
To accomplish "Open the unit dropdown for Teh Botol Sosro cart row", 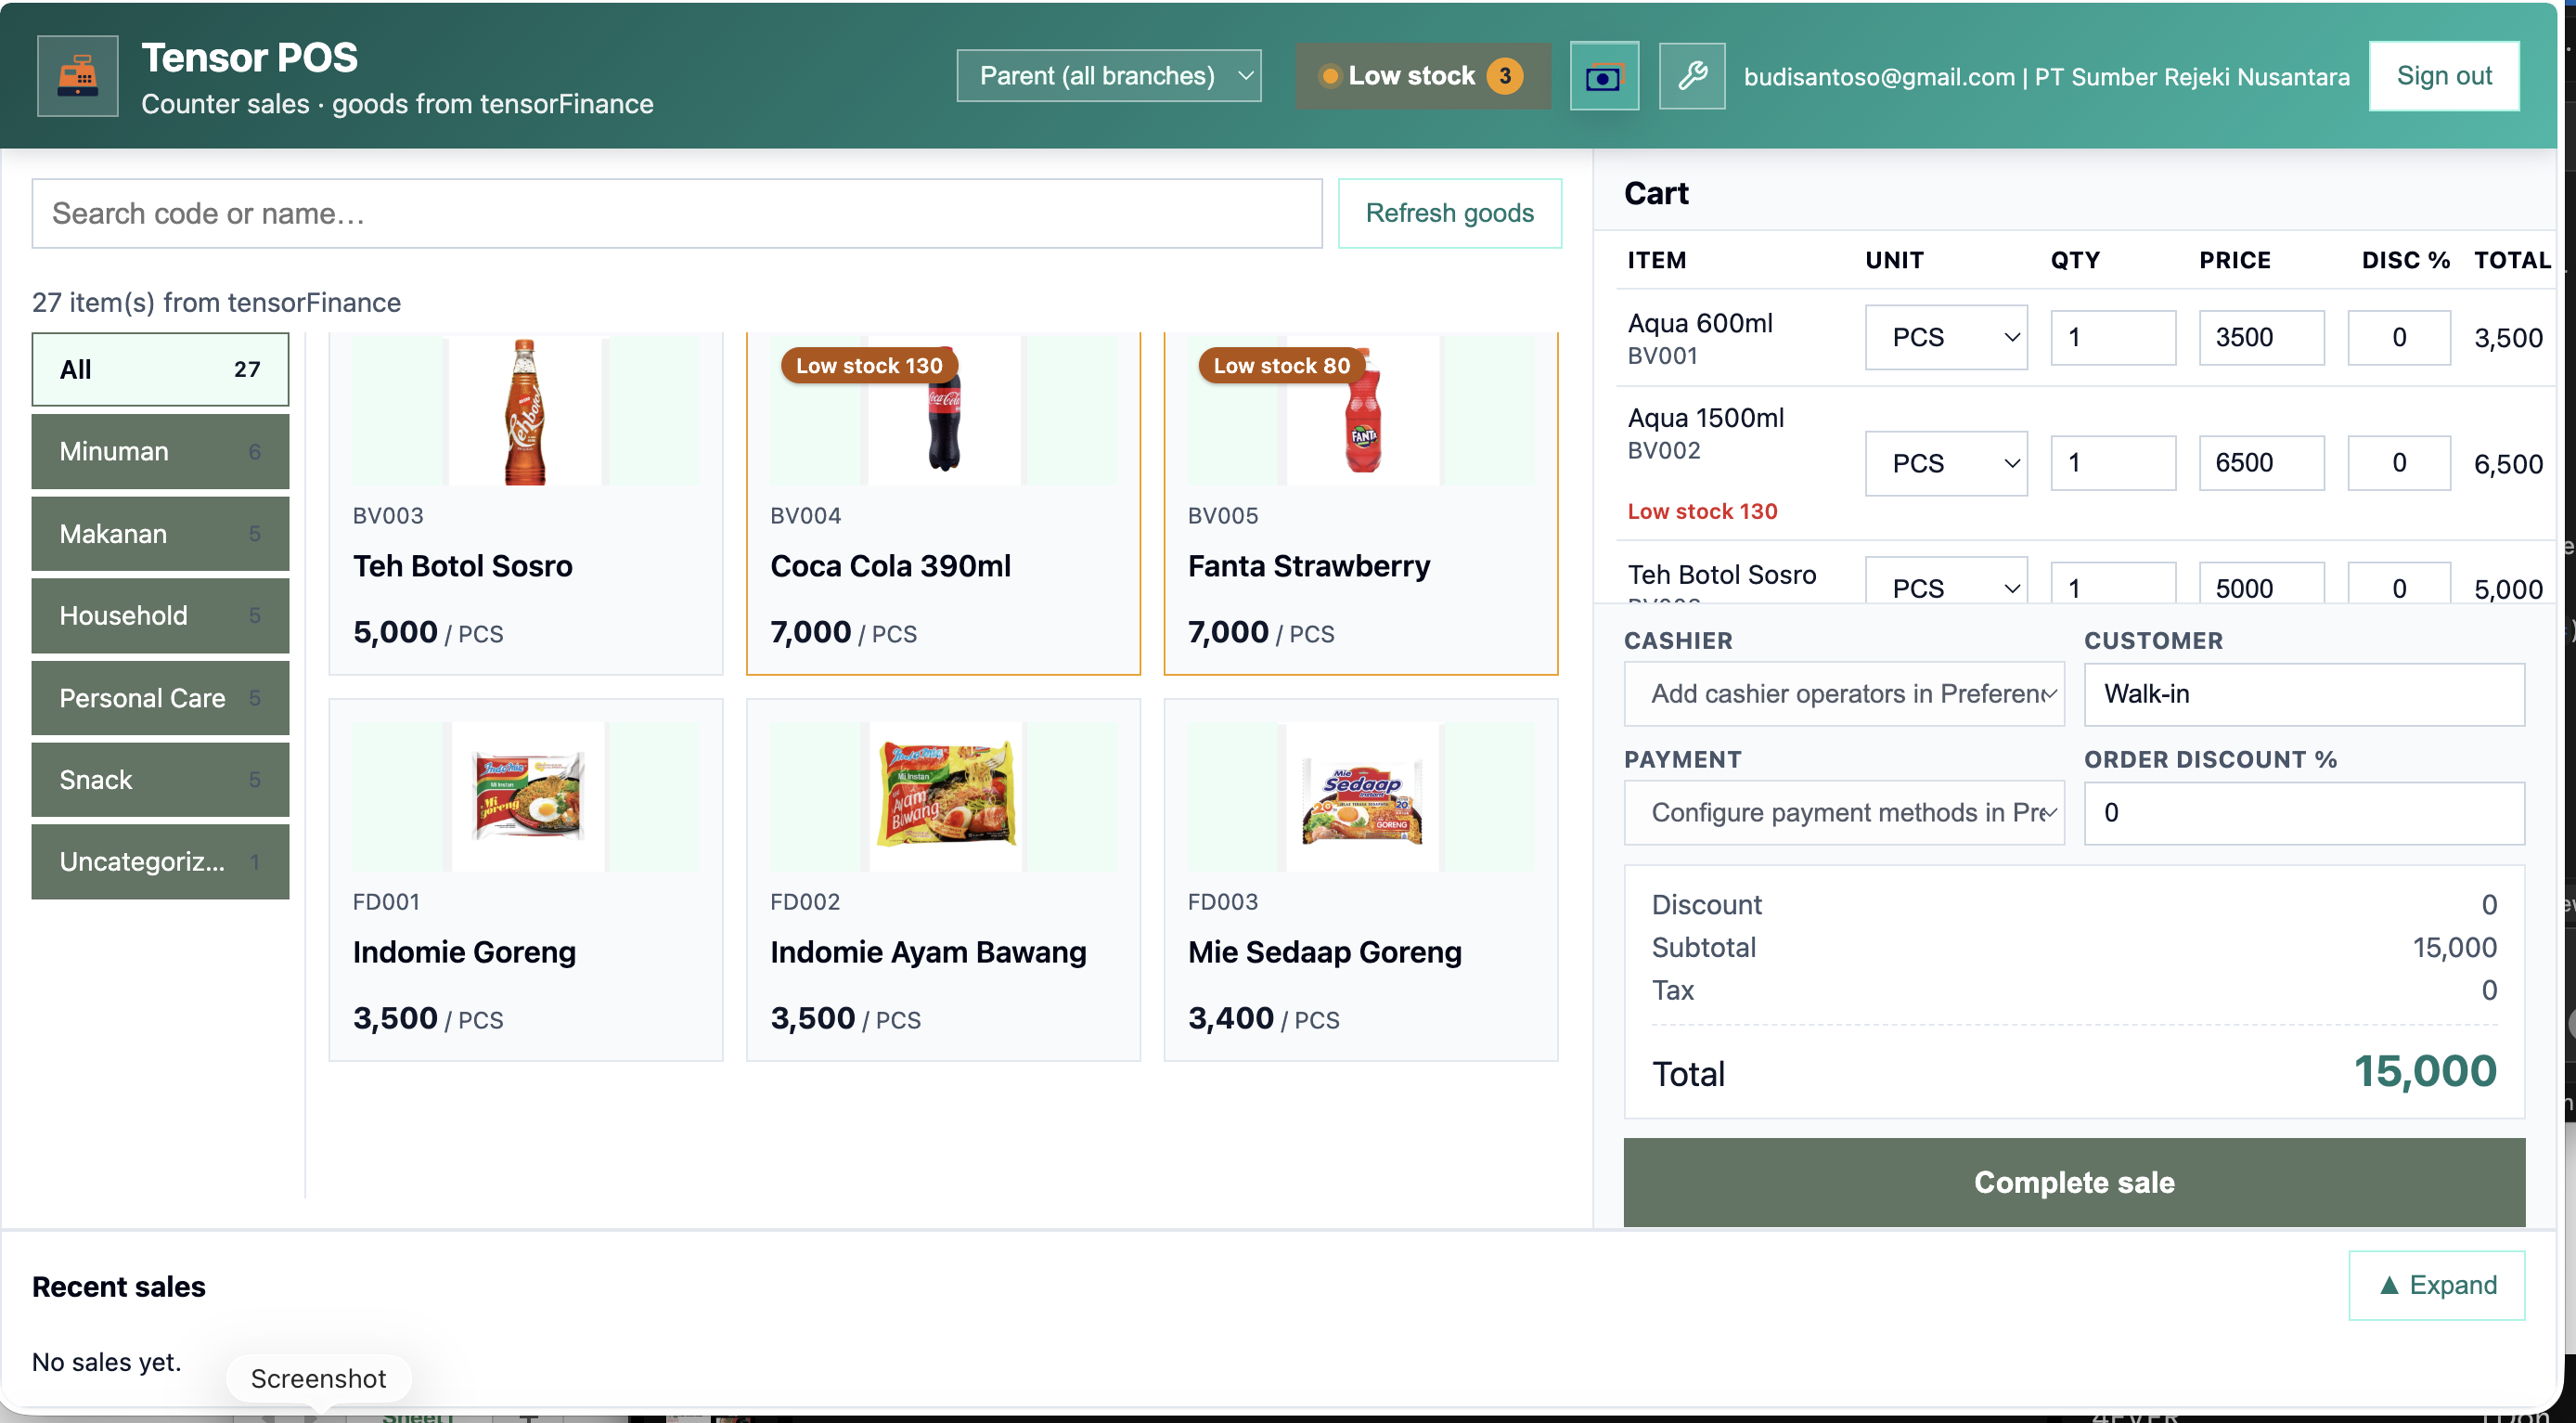I will [x=1946, y=582].
